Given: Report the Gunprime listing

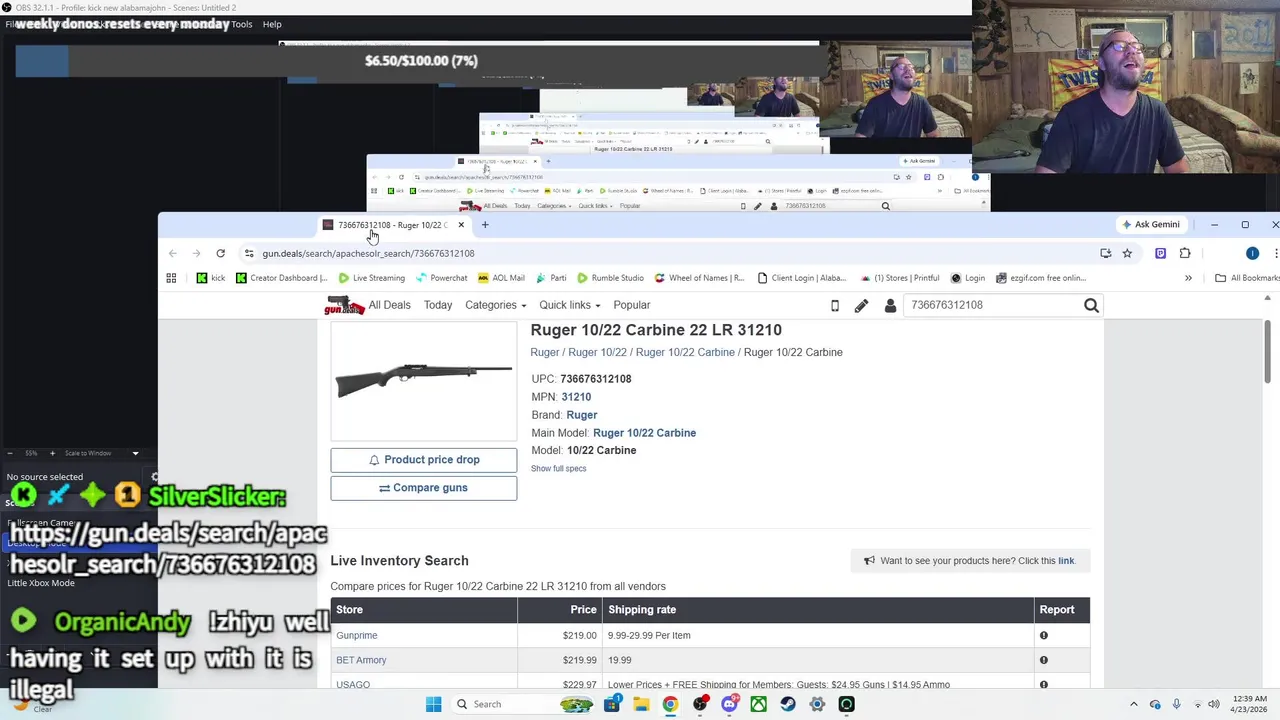Looking at the screenshot, I should (x=1043, y=635).
